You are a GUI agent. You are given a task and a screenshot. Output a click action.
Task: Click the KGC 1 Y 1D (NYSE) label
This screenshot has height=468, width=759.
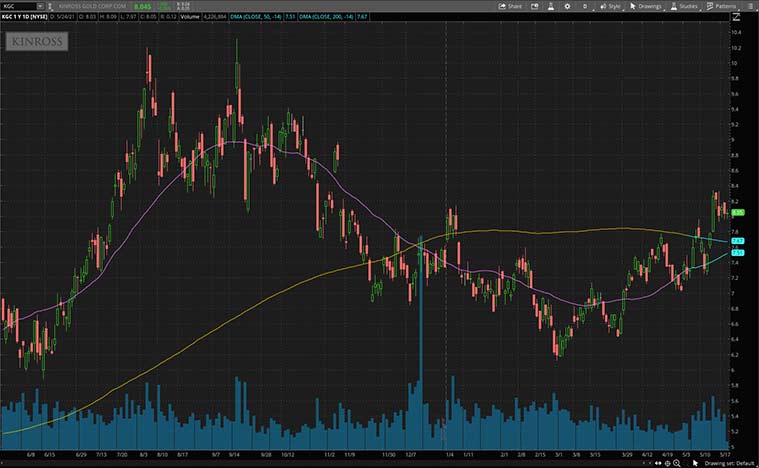tap(25, 17)
